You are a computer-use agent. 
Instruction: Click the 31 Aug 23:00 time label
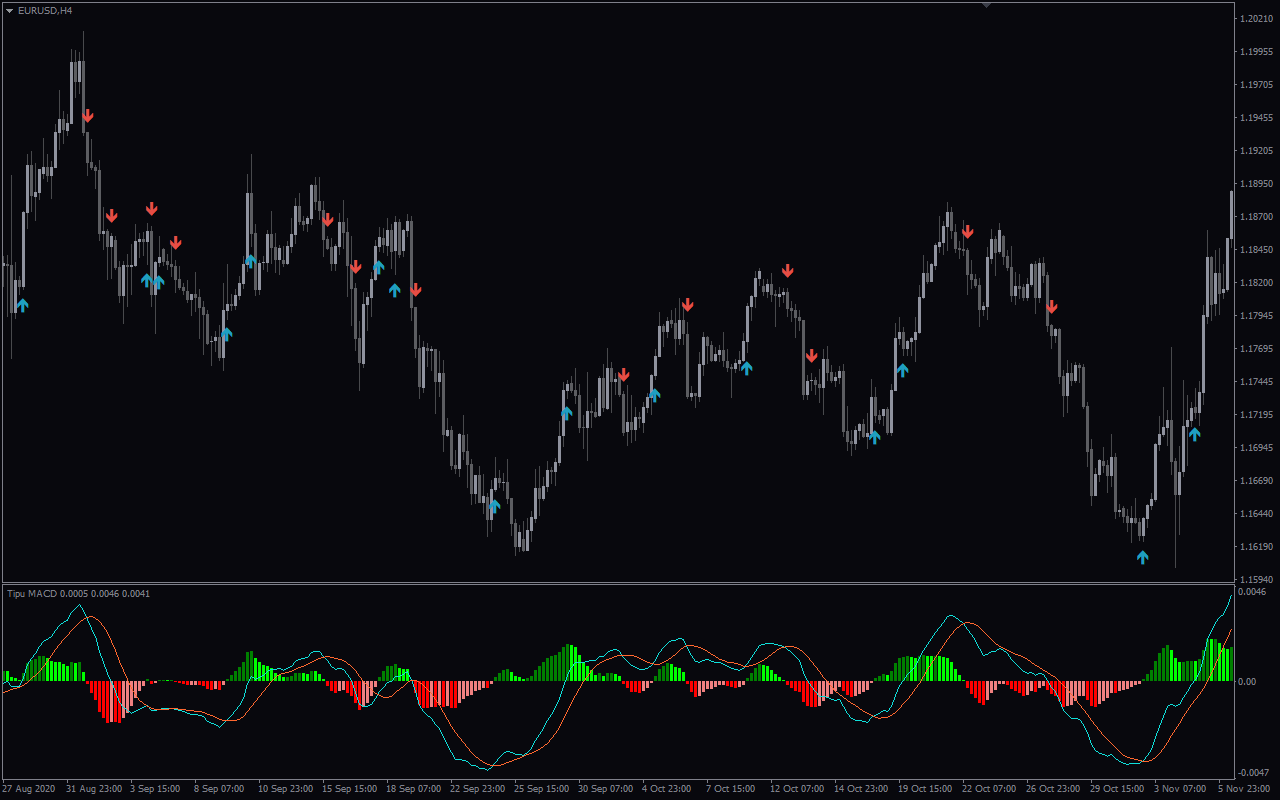(94, 789)
